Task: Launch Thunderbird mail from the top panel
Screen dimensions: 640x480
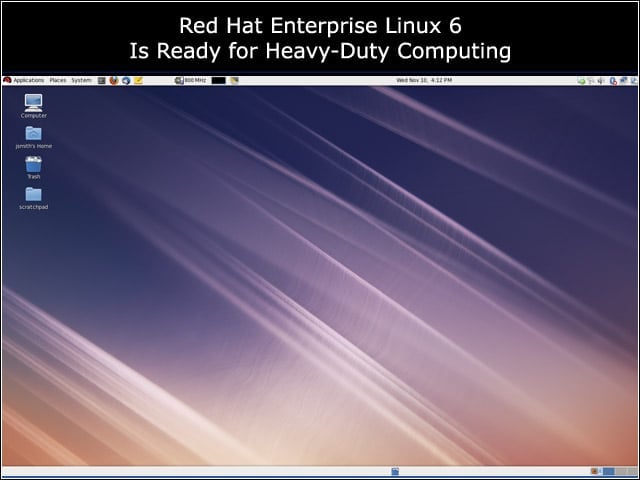Action: [x=126, y=80]
